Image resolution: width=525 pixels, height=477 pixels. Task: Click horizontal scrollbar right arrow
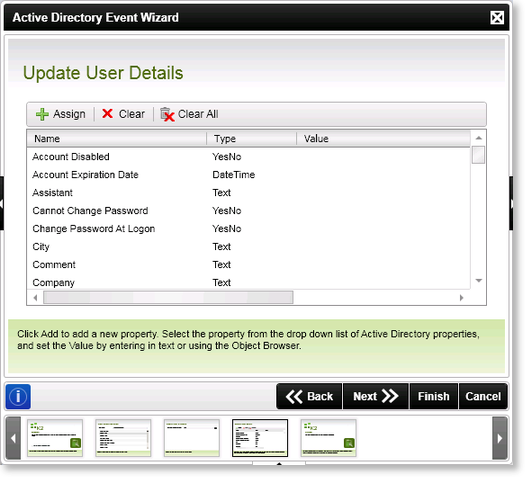pos(461,298)
